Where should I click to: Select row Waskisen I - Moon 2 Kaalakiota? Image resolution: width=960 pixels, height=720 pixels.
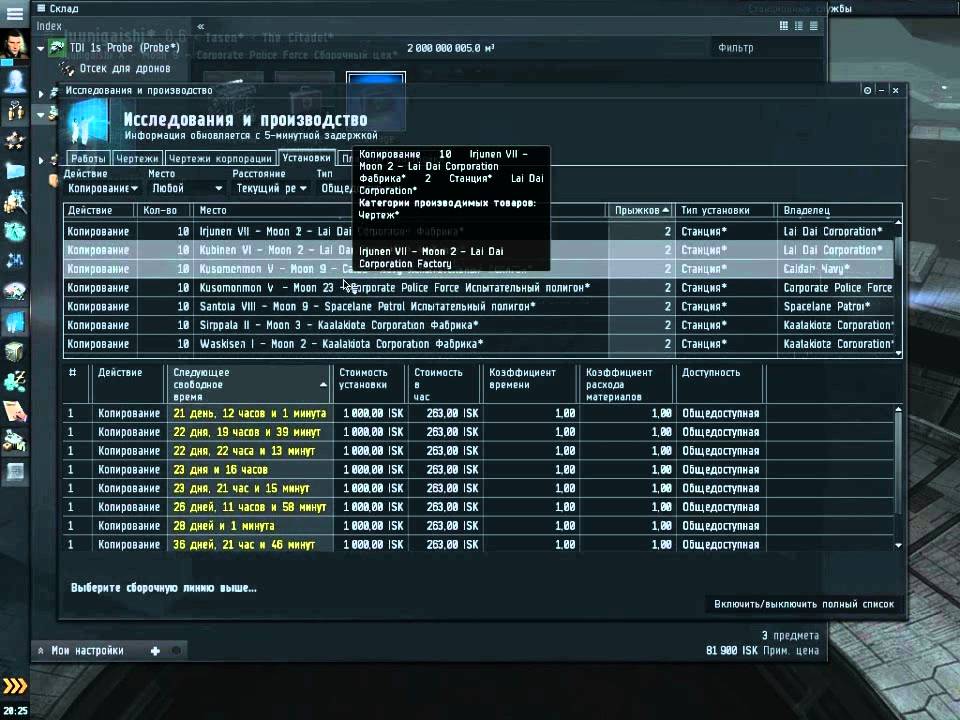(478, 344)
